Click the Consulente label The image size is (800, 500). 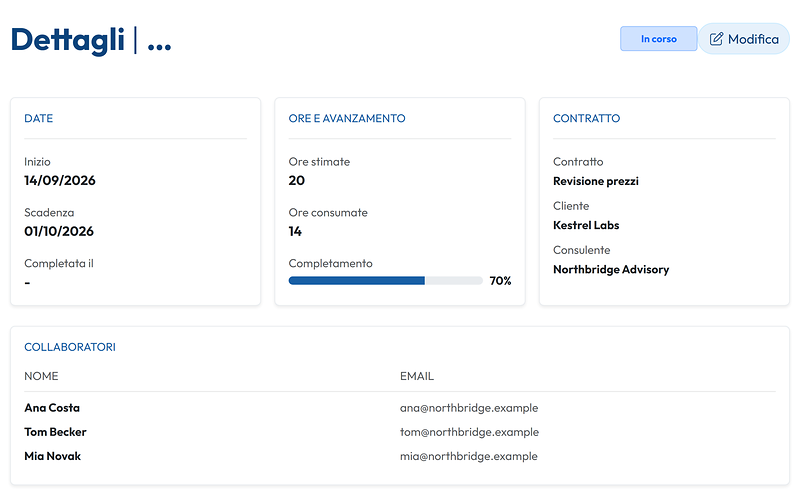[x=582, y=250]
